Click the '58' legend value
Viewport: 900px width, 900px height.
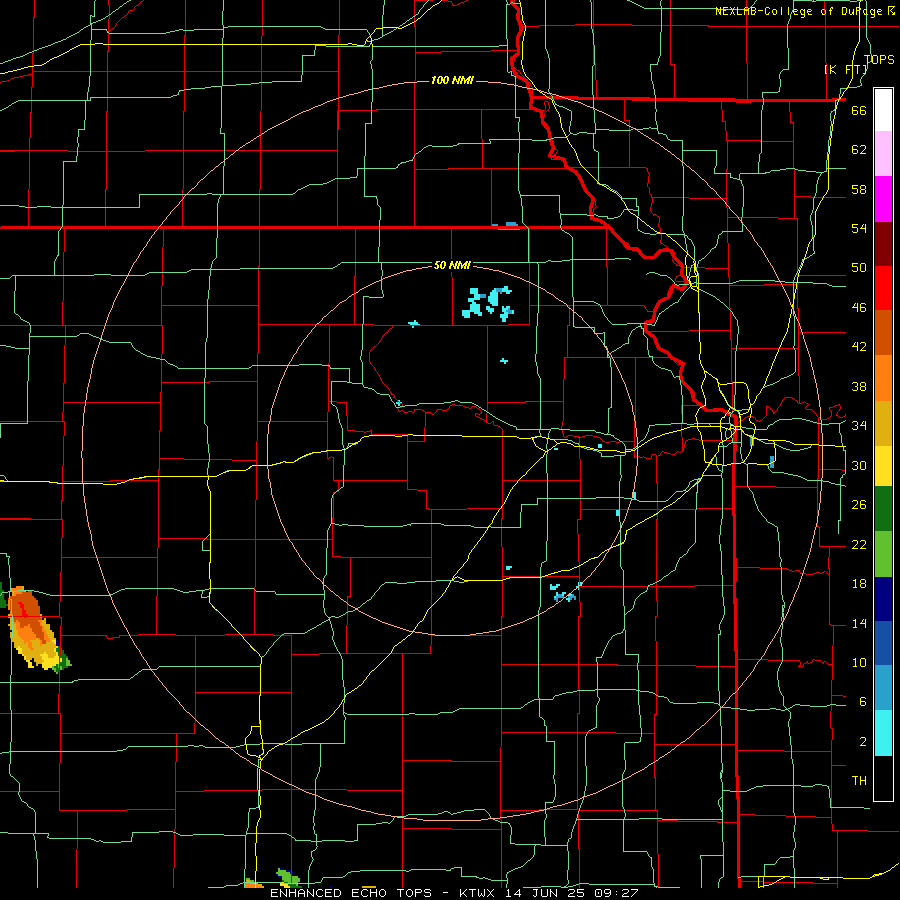[x=859, y=189]
